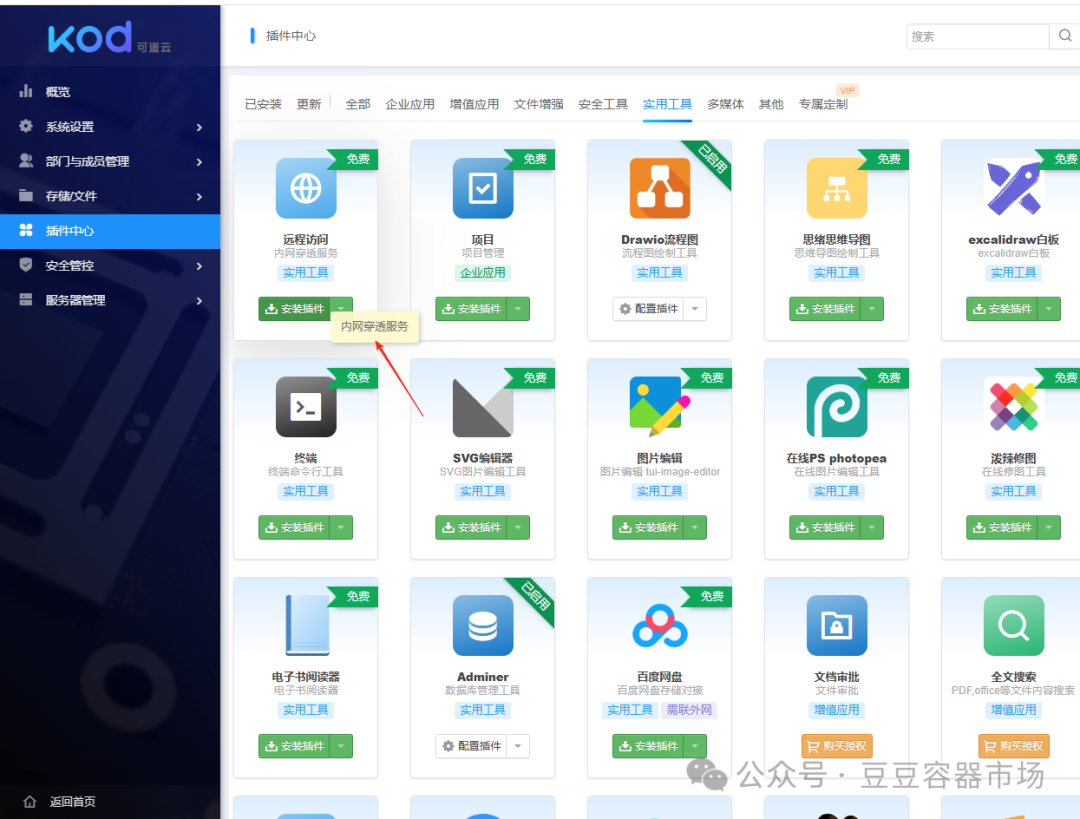Image resolution: width=1080 pixels, height=819 pixels.
Task: Select the 实用工具 tab
Action: pyautogui.click(x=667, y=104)
